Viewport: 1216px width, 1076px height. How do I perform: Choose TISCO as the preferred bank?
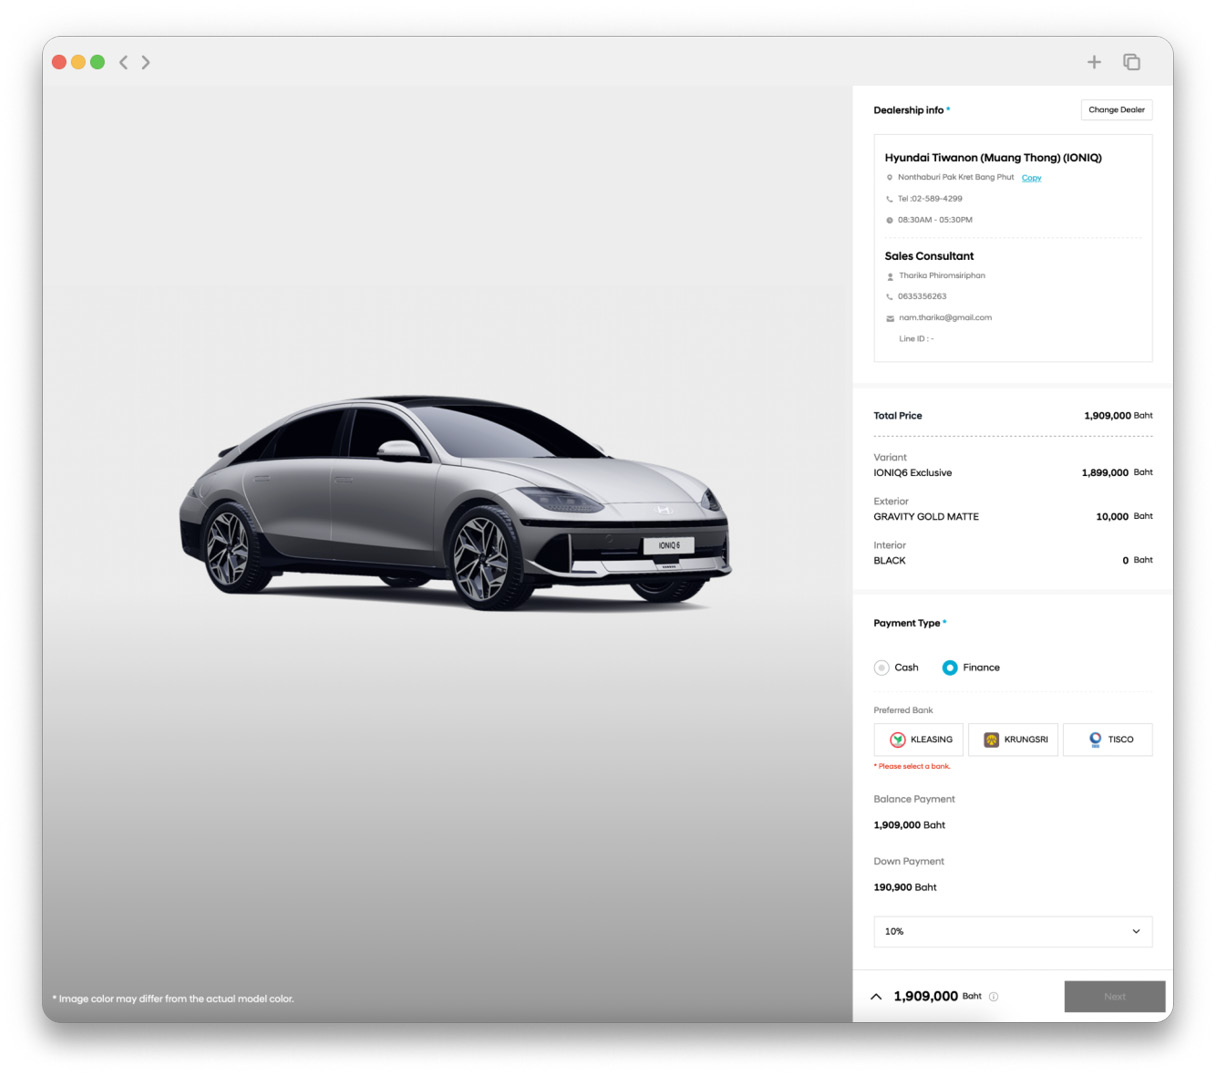(x=1108, y=739)
